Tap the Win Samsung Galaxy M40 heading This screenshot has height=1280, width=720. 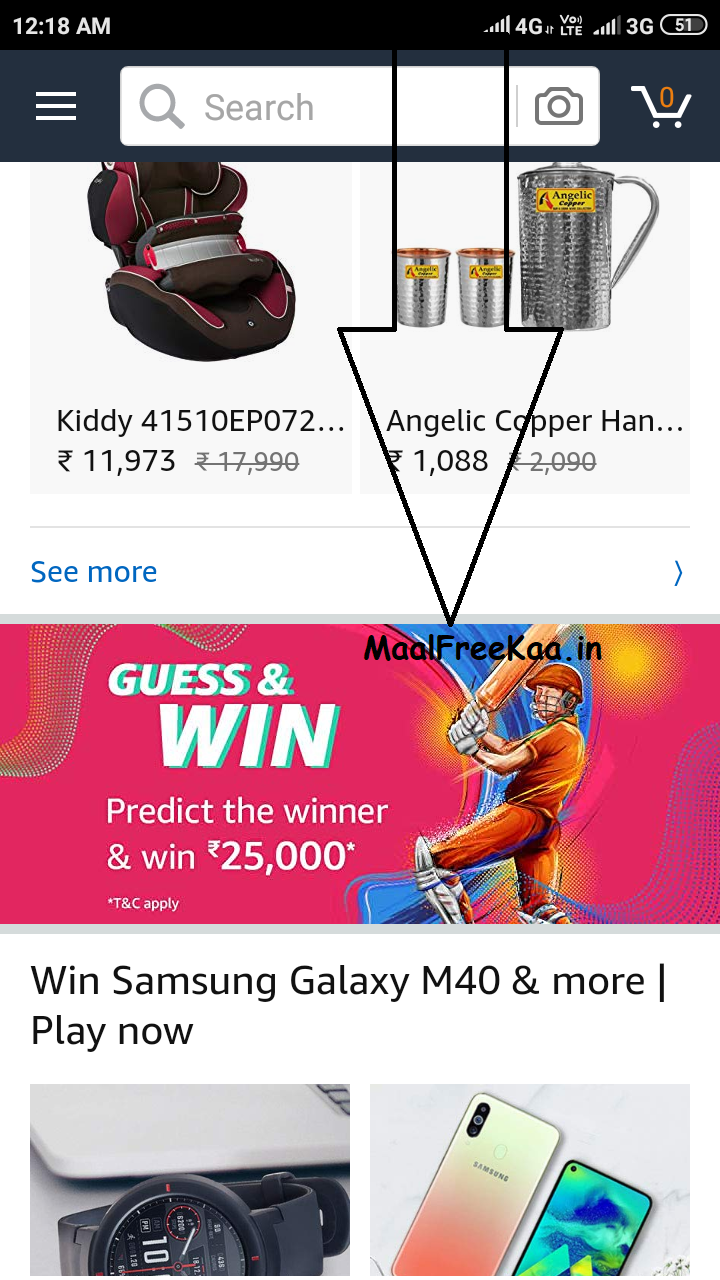point(349,1005)
